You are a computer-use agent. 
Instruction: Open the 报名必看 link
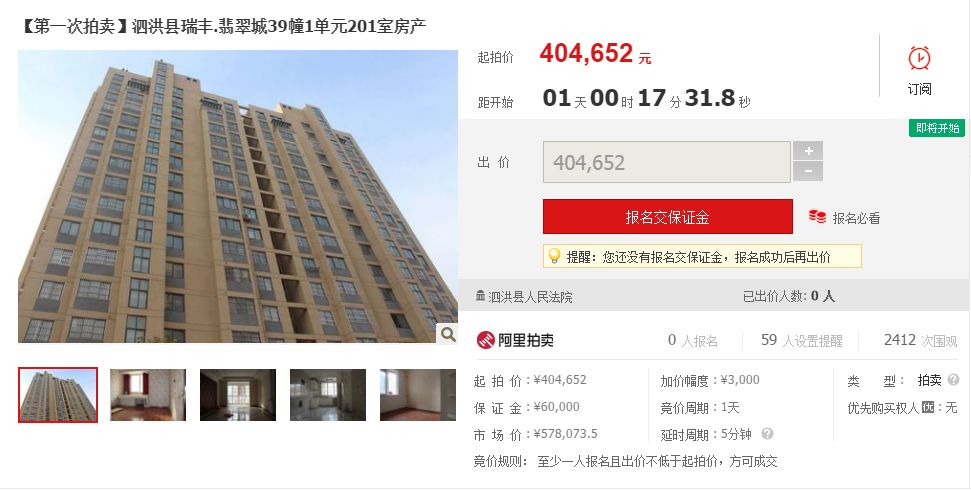[x=856, y=218]
